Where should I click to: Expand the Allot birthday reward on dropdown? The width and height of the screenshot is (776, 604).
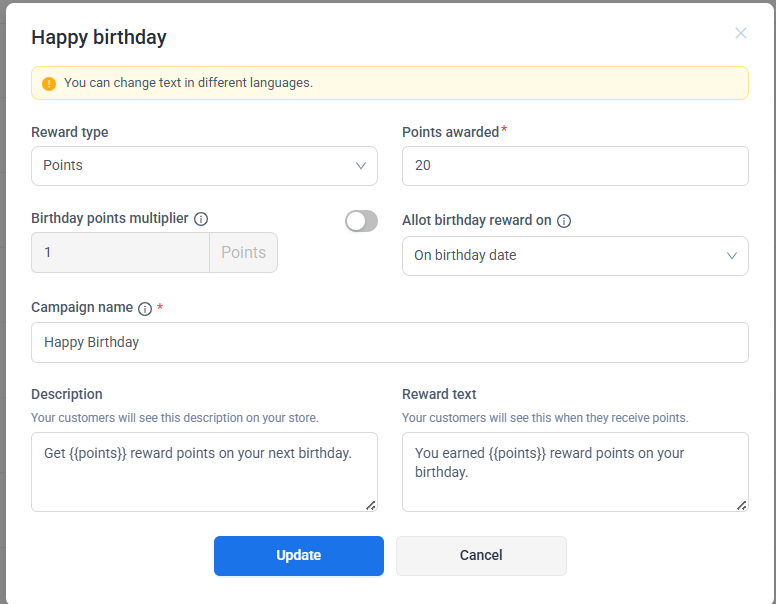(575, 256)
